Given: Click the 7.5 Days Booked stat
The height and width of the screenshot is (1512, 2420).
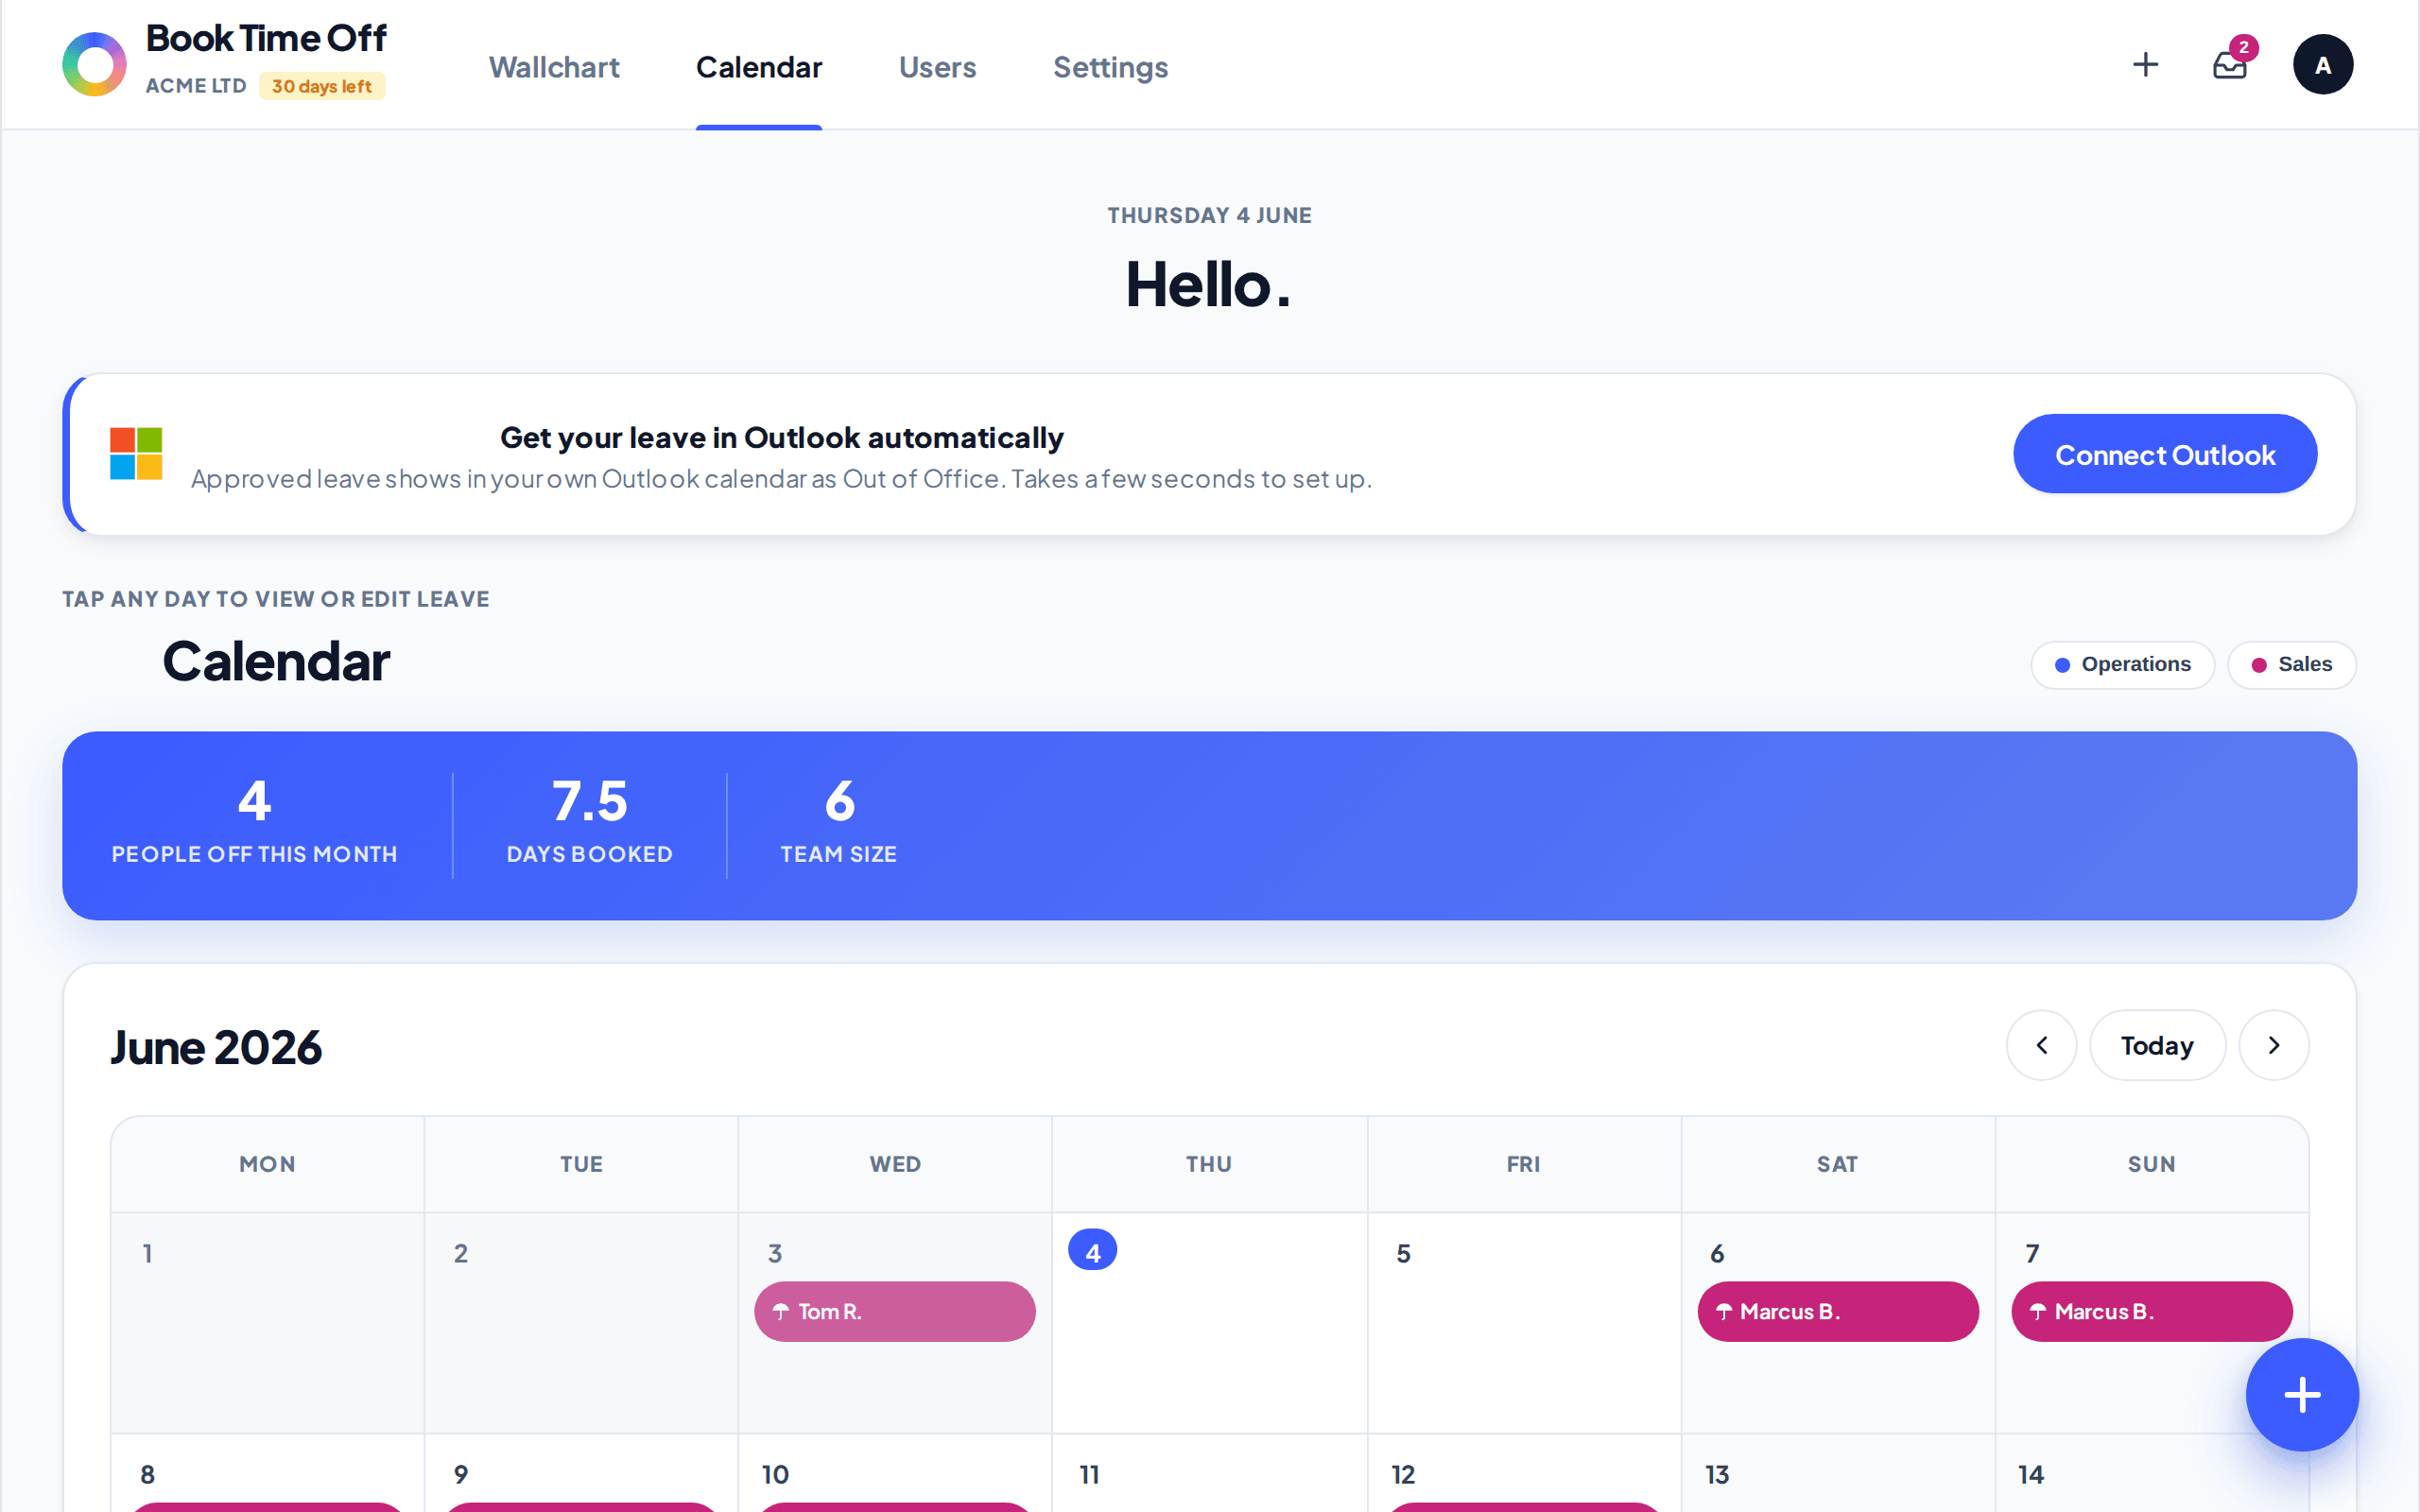Looking at the screenshot, I should (x=589, y=822).
